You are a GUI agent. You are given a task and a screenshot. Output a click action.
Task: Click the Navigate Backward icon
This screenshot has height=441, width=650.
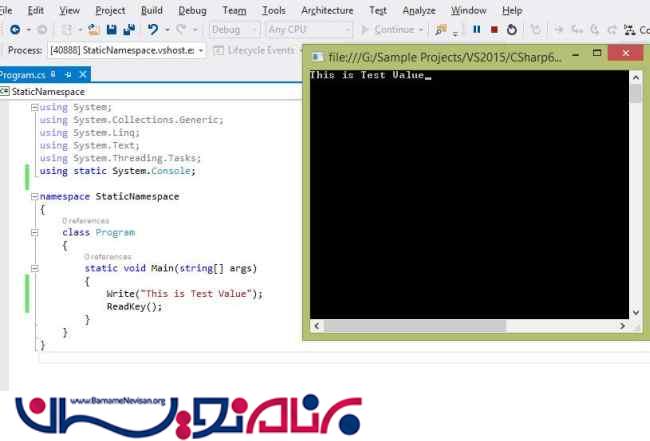15,30
